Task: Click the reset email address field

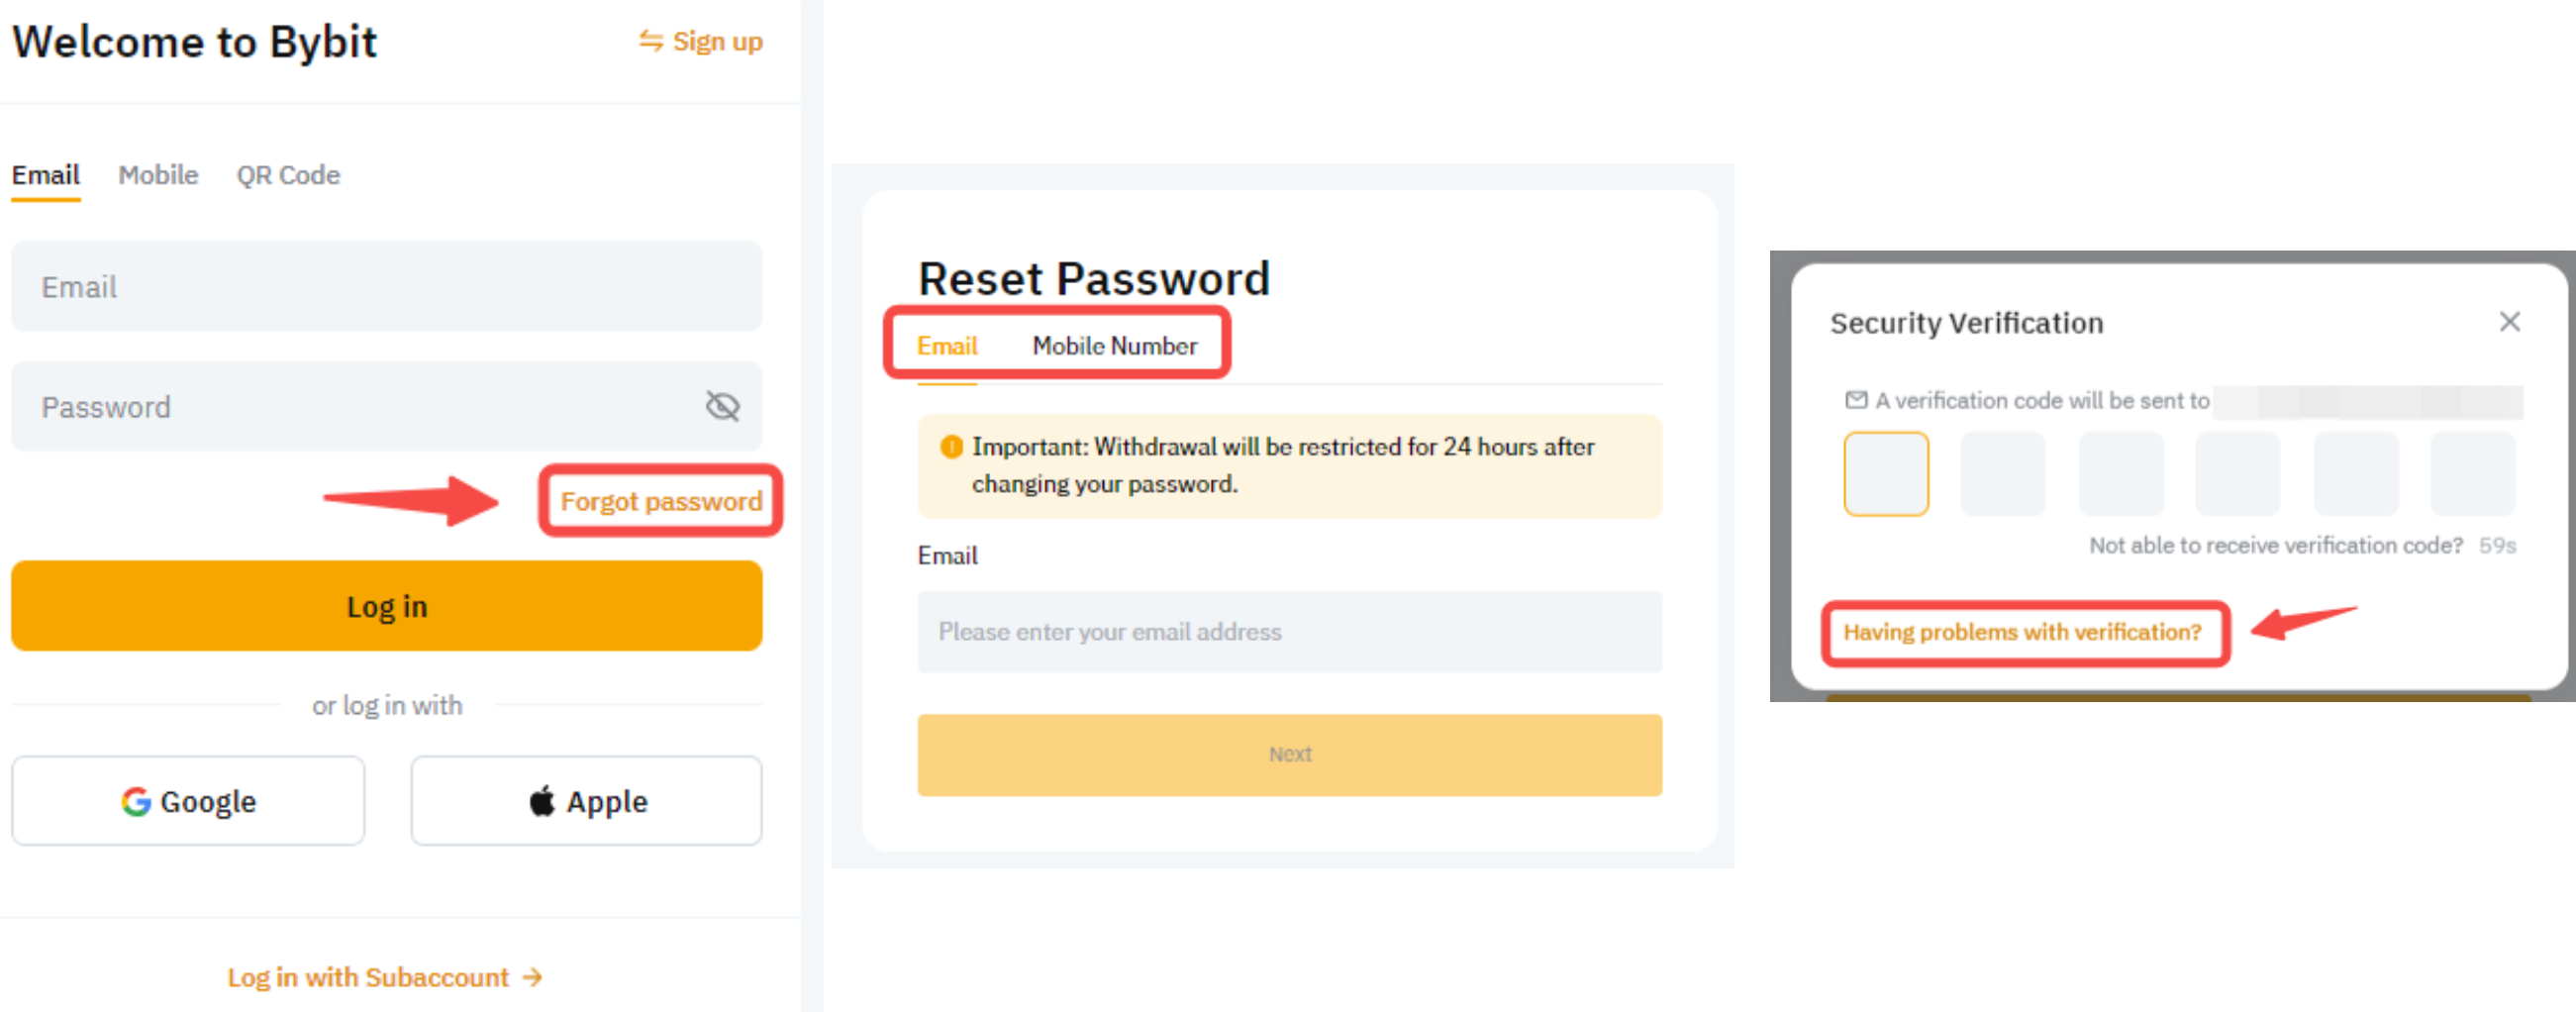Action: [x=1289, y=632]
